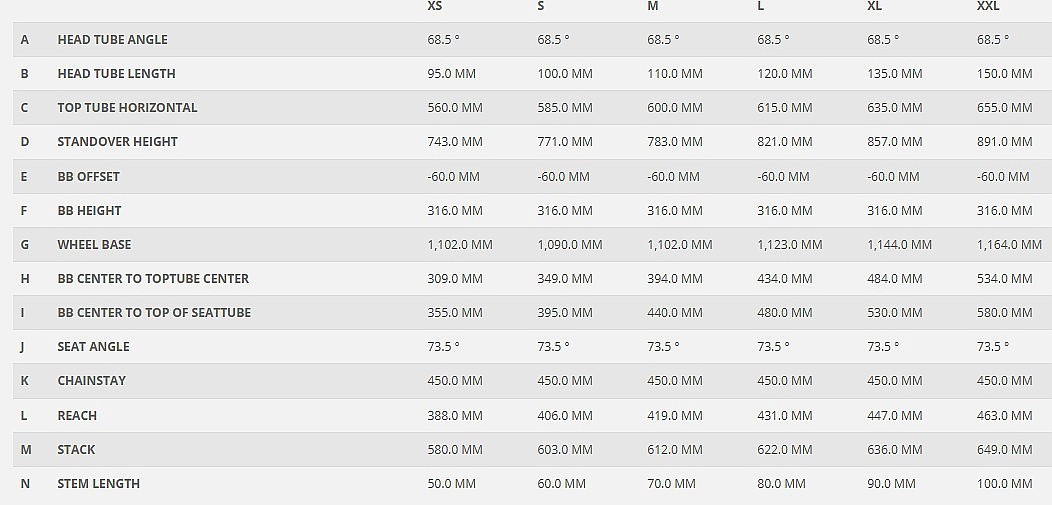Select the 419.0 MM reach value

tap(675, 416)
